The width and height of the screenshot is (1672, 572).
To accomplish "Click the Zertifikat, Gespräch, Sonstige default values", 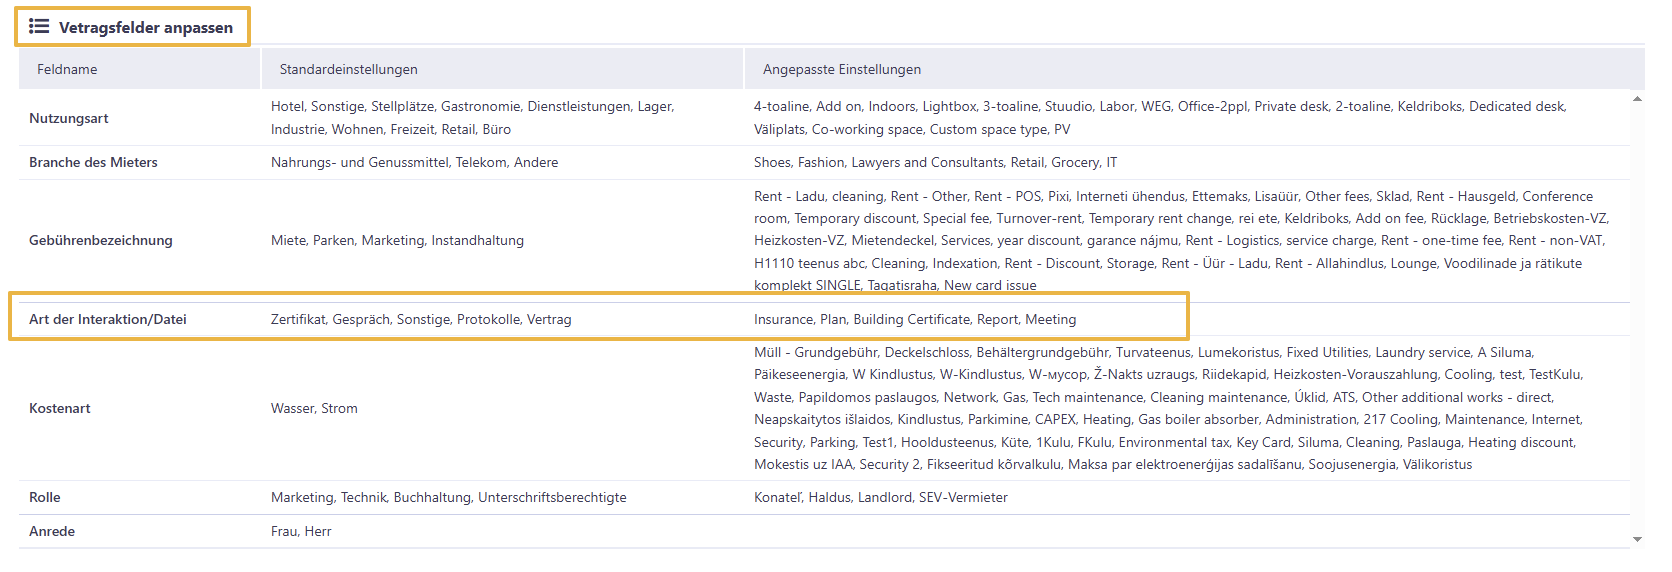I will pyautogui.click(x=421, y=319).
